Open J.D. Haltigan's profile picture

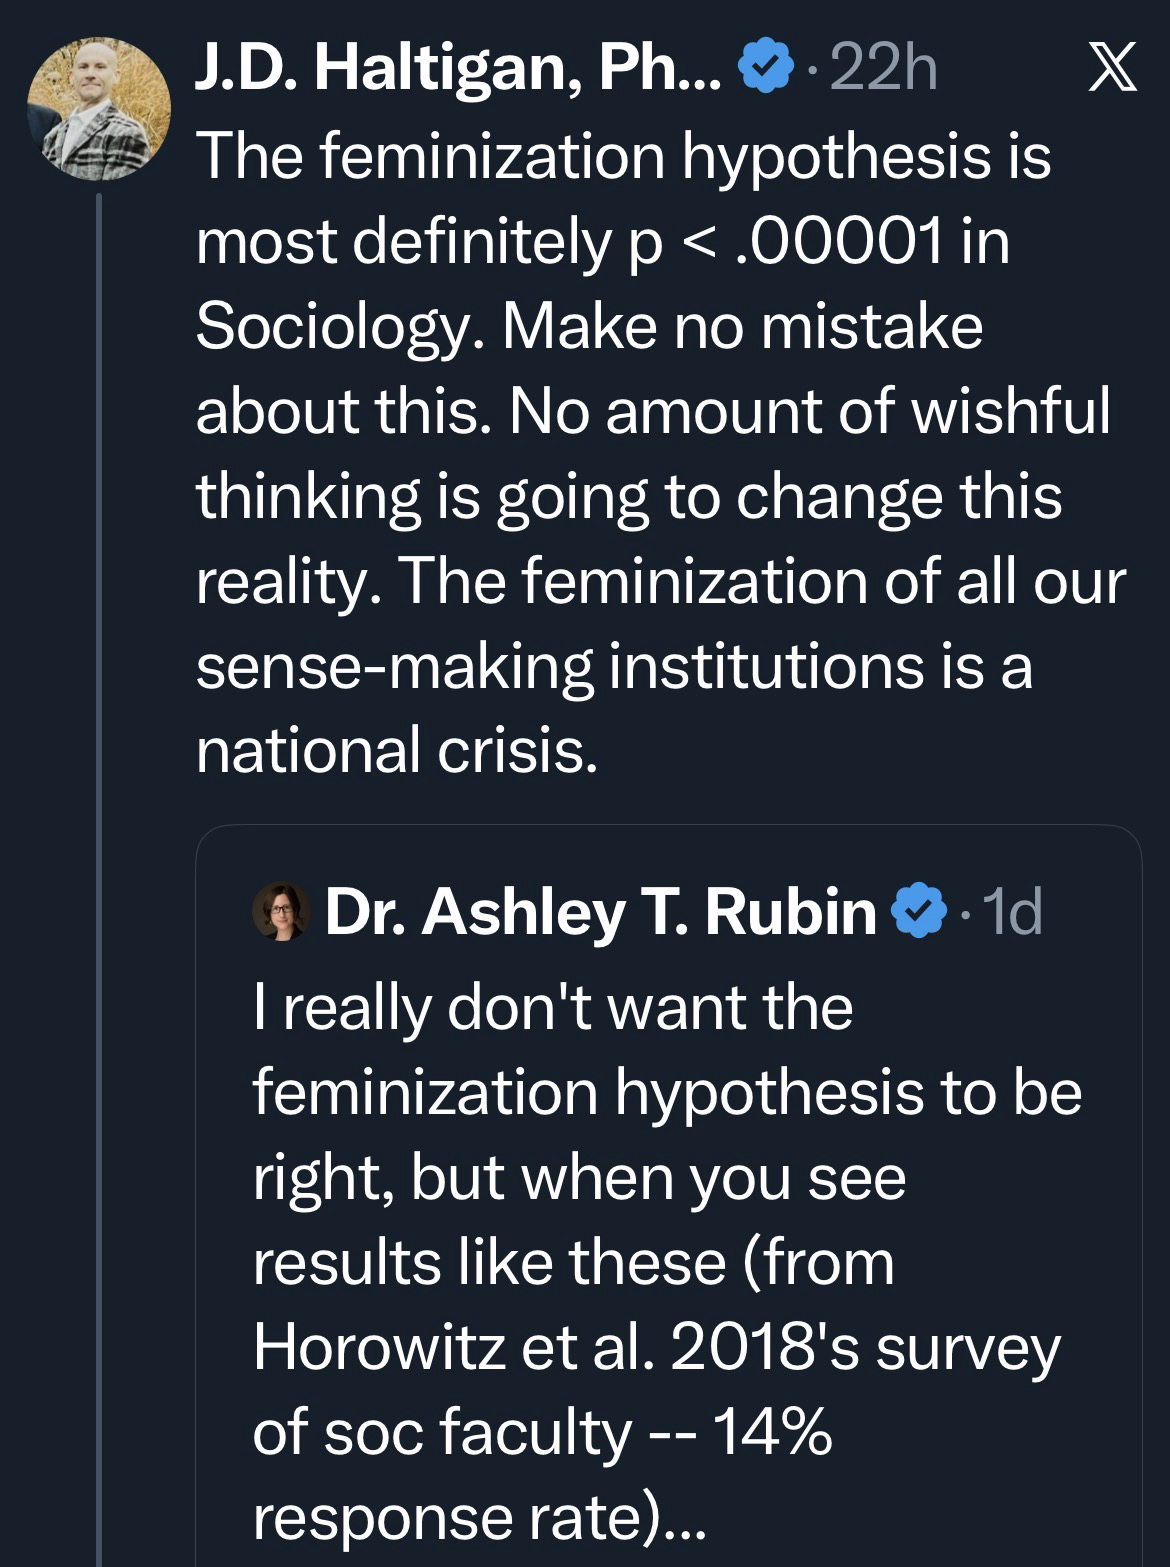point(97,110)
